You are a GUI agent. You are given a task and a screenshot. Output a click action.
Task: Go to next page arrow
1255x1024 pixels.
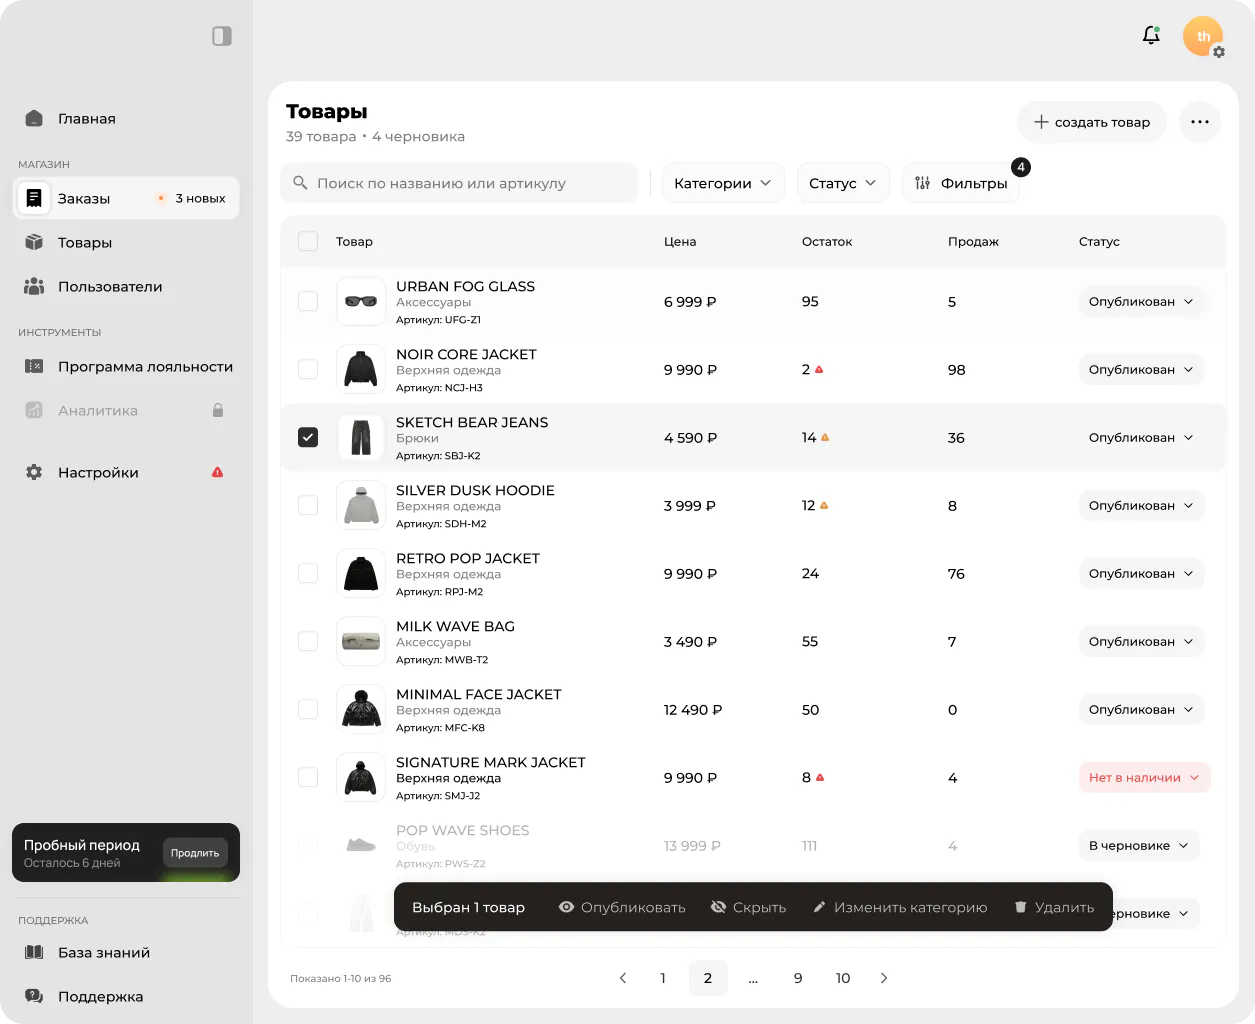(x=884, y=978)
